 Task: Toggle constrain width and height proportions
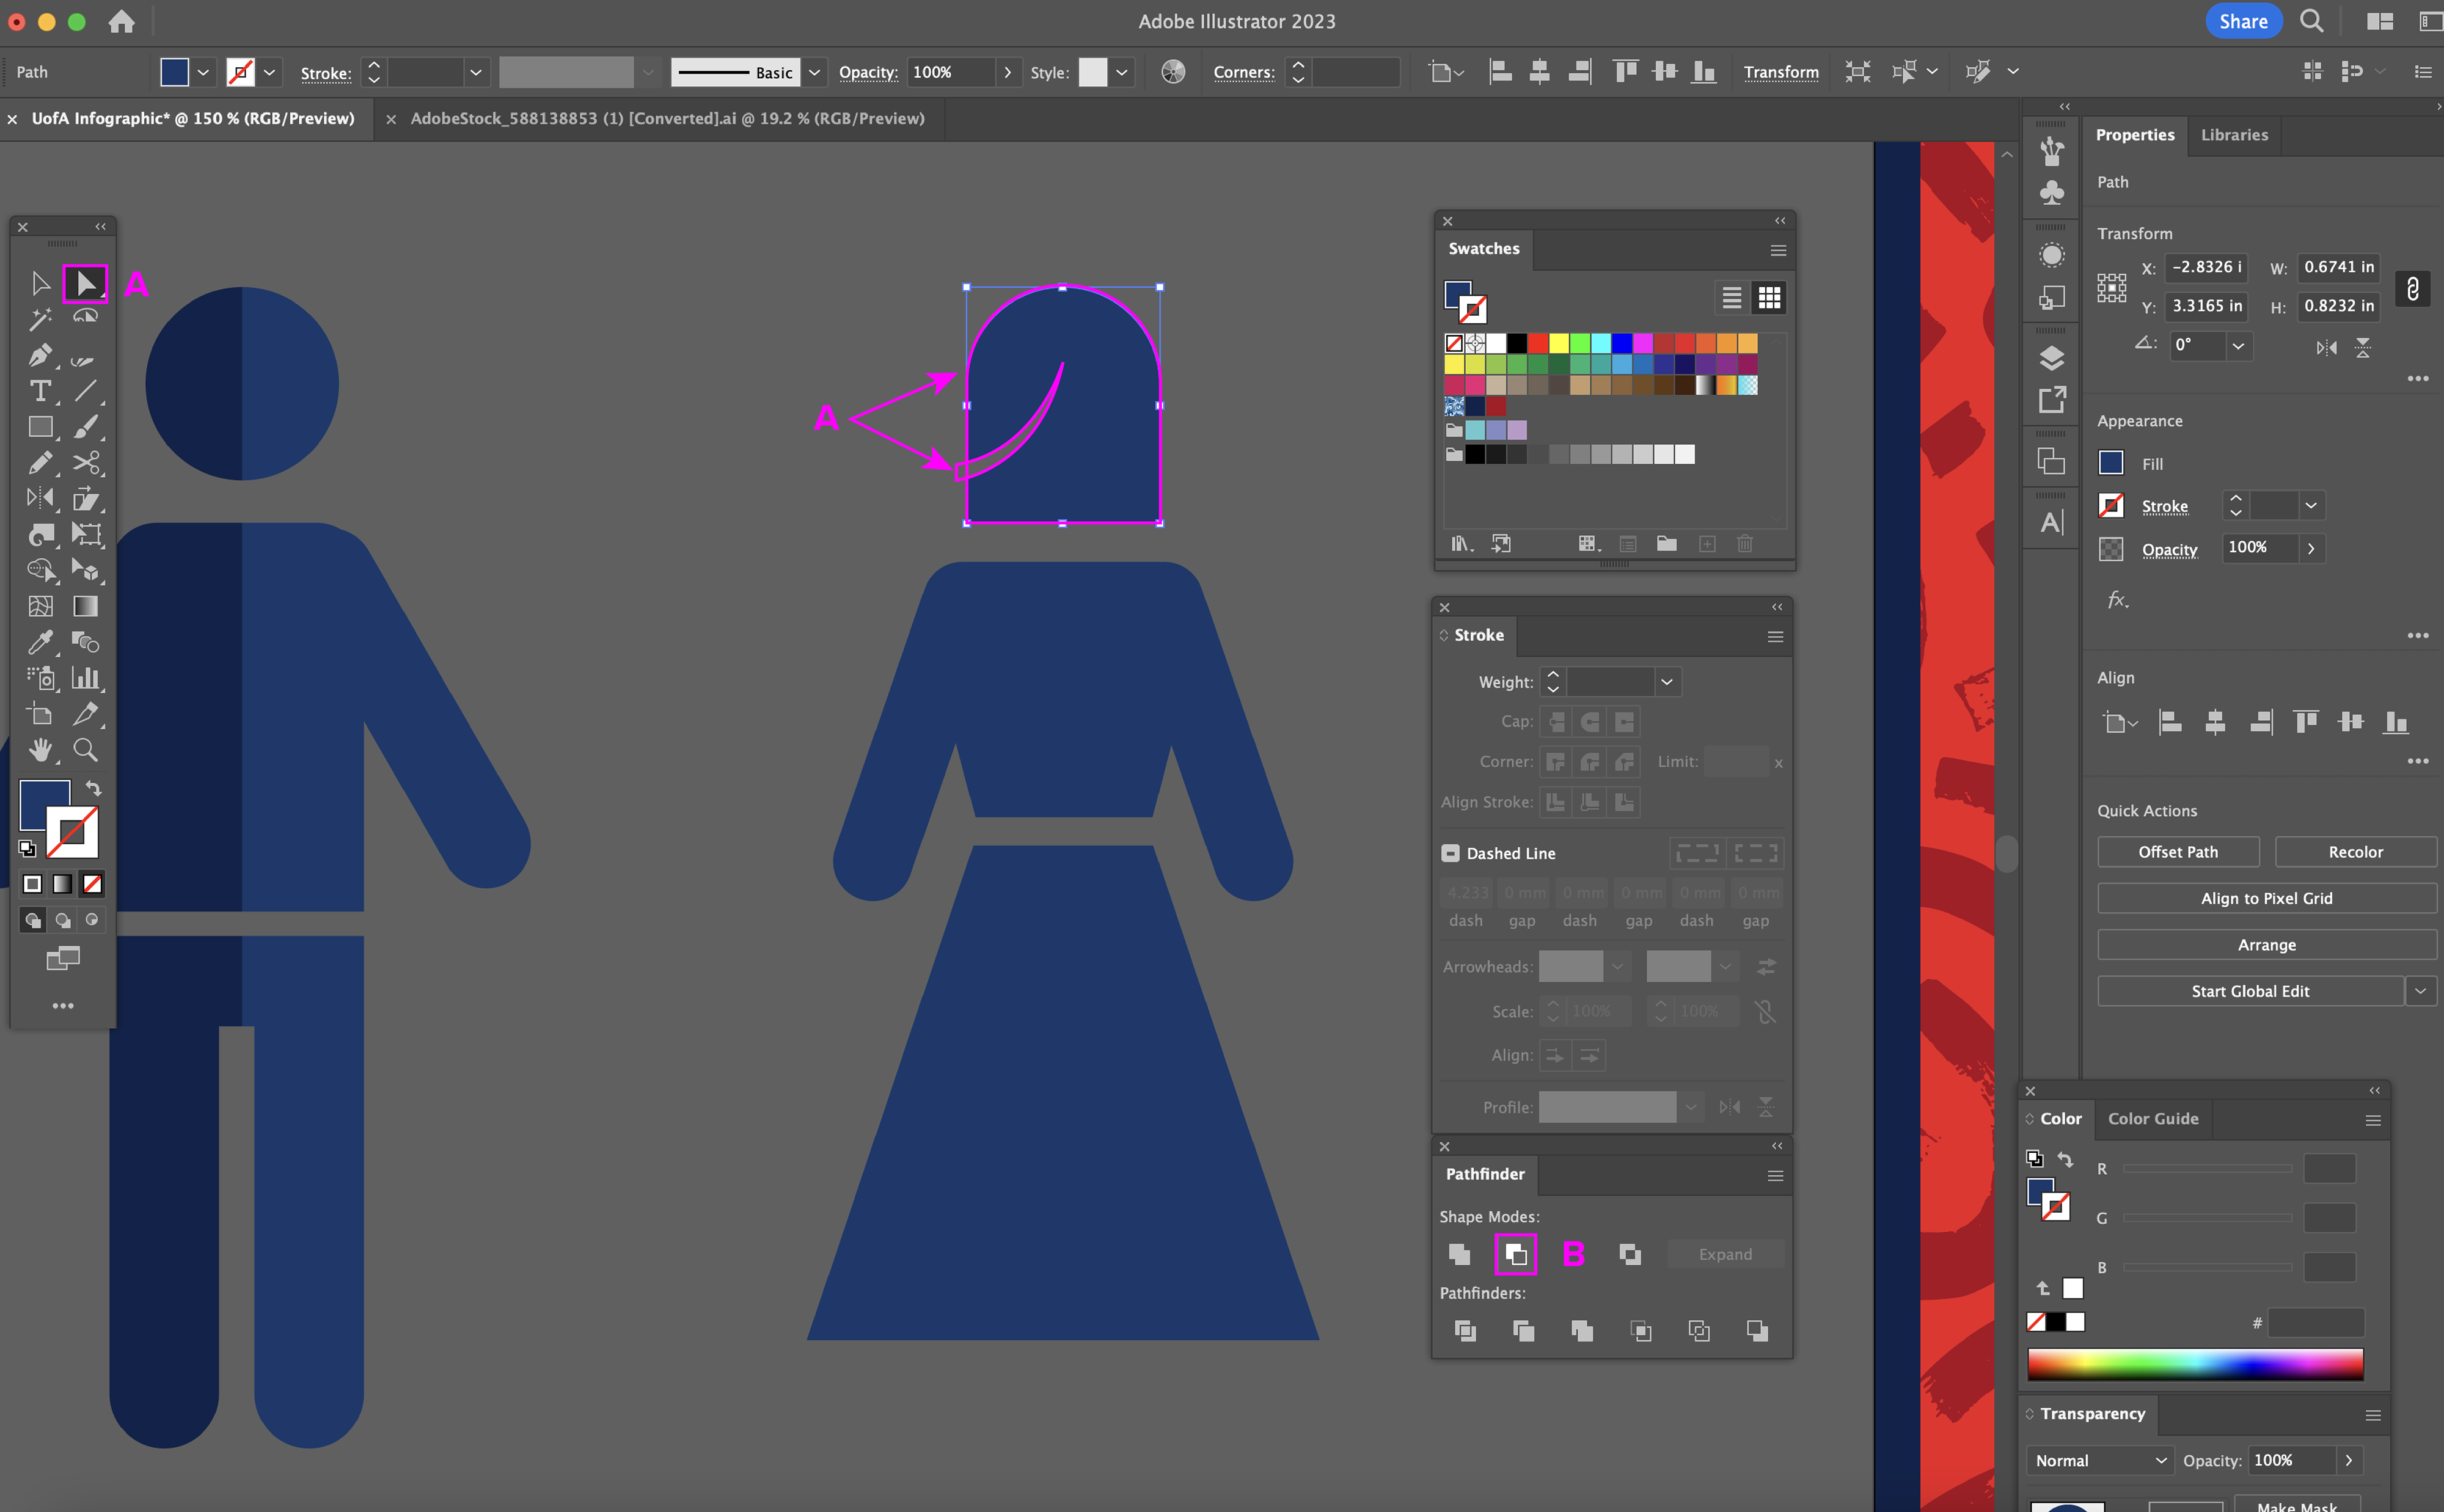(x=2412, y=288)
